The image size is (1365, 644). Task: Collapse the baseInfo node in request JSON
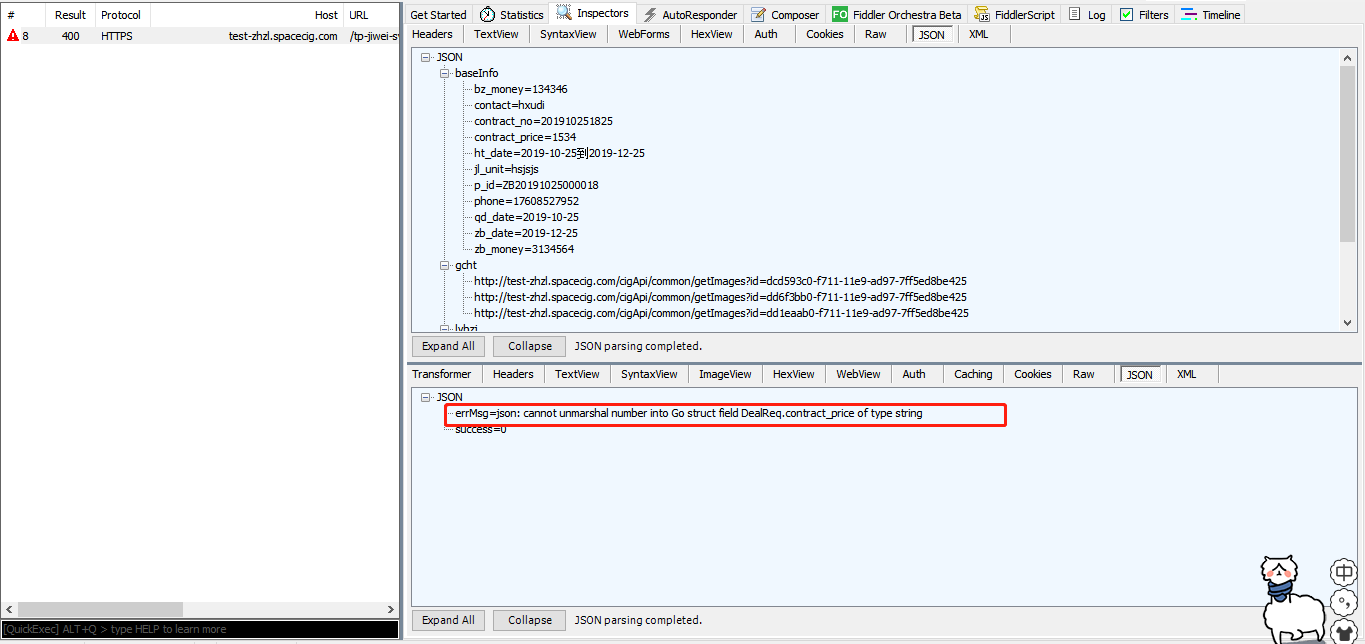[x=445, y=73]
